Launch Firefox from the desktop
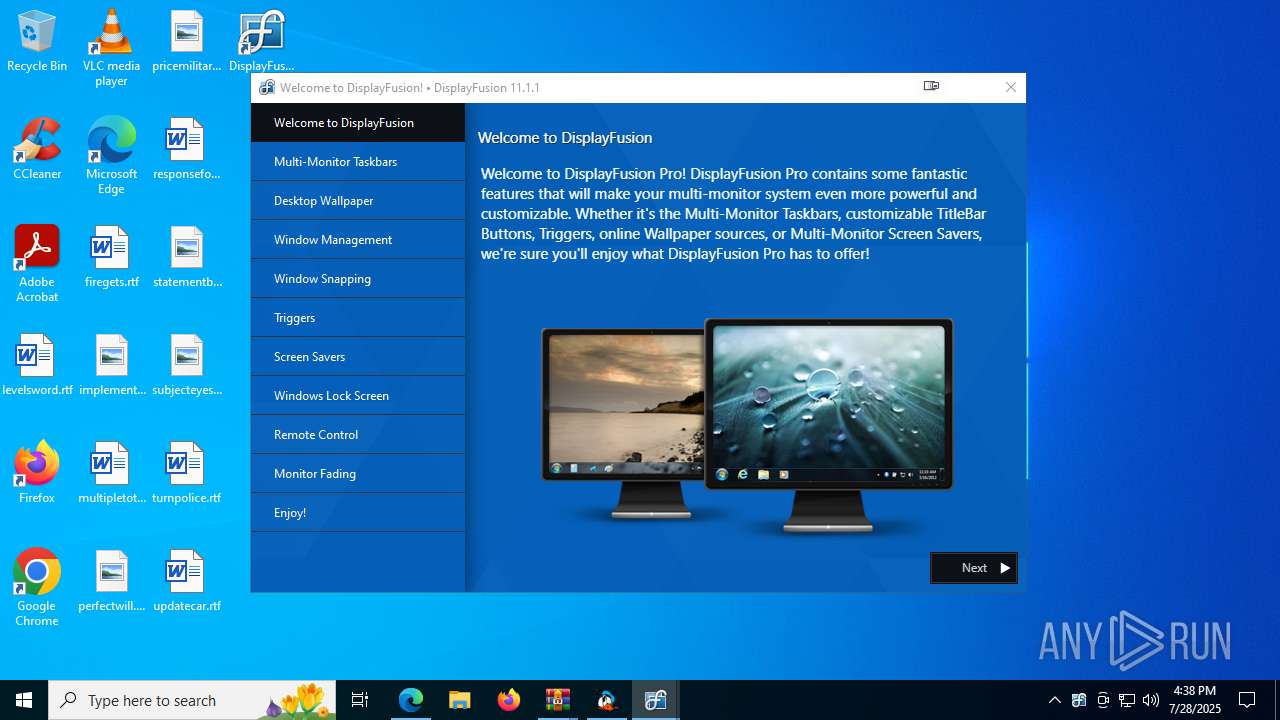This screenshot has height=720, width=1280. (x=37, y=474)
